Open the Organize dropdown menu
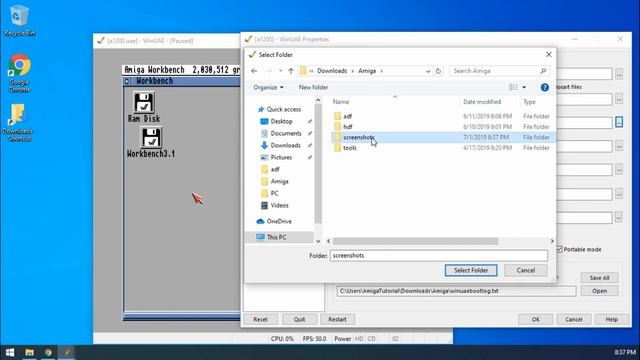This screenshot has width=640, height=360. point(268,87)
